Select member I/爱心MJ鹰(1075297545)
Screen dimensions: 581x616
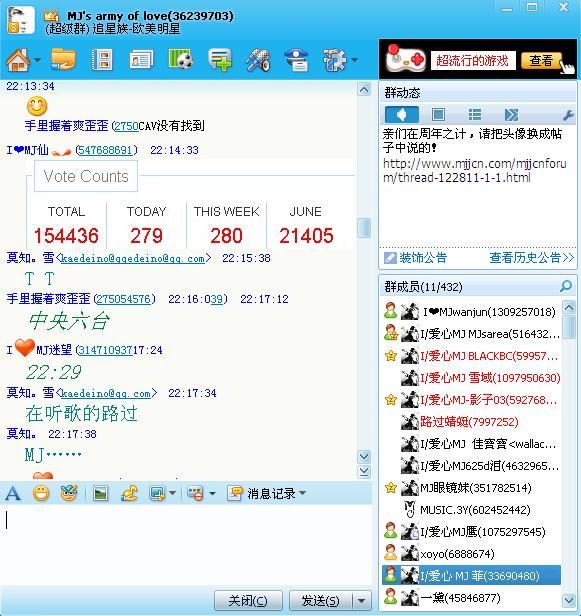471,532
